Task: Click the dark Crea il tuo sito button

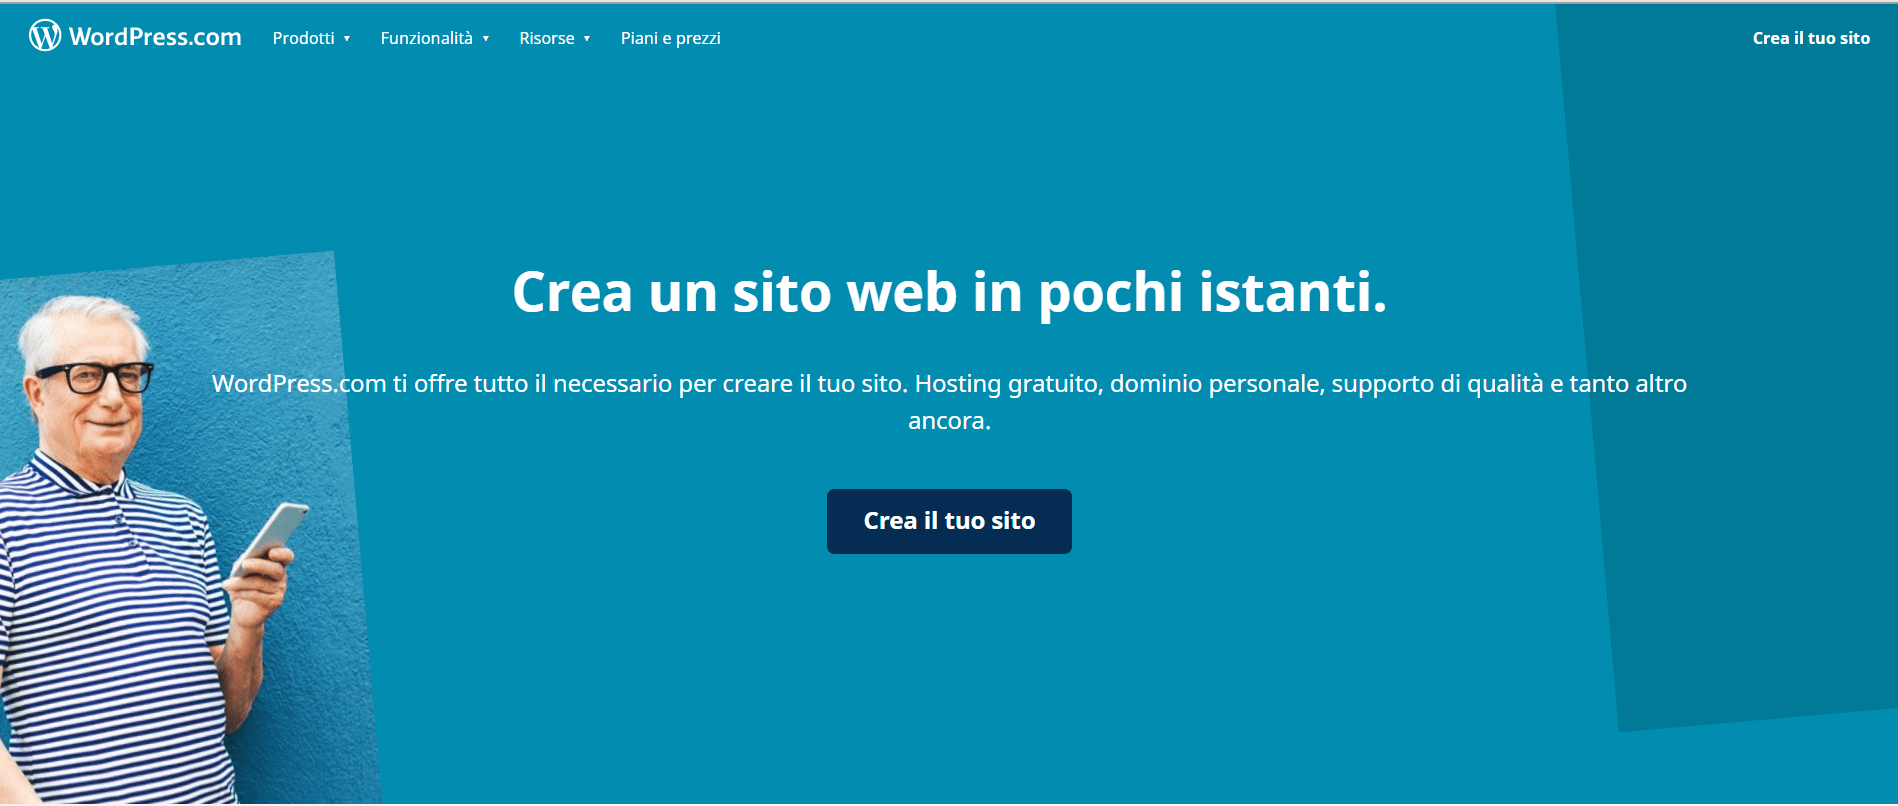Action: pos(949,521)
